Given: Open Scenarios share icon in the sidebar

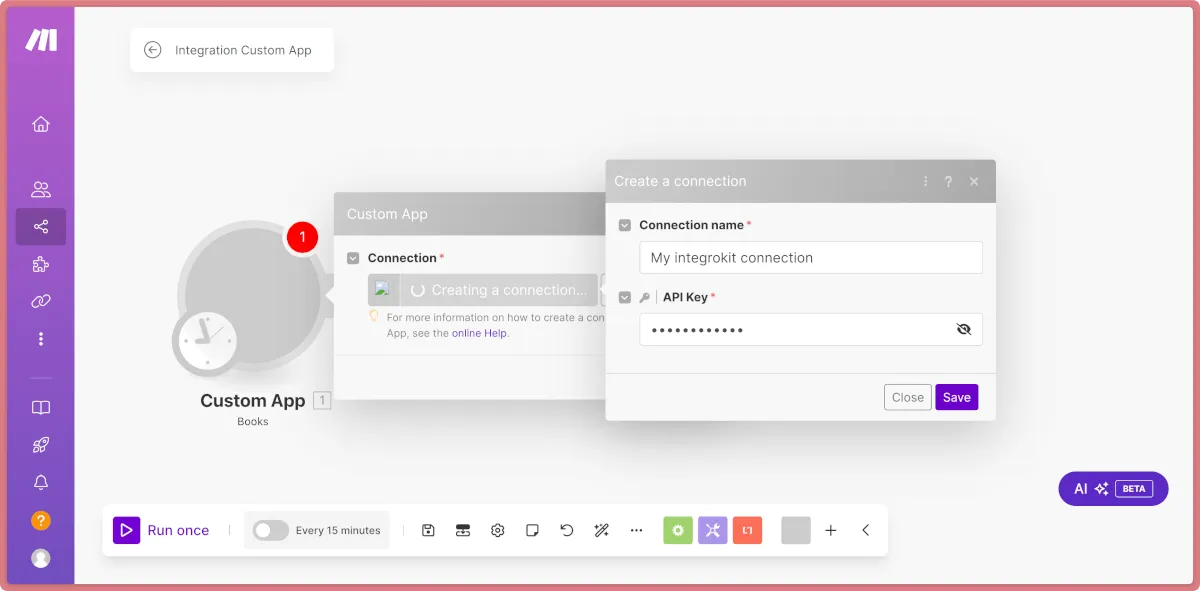Looking at the screenshot, I should point(41,227).
